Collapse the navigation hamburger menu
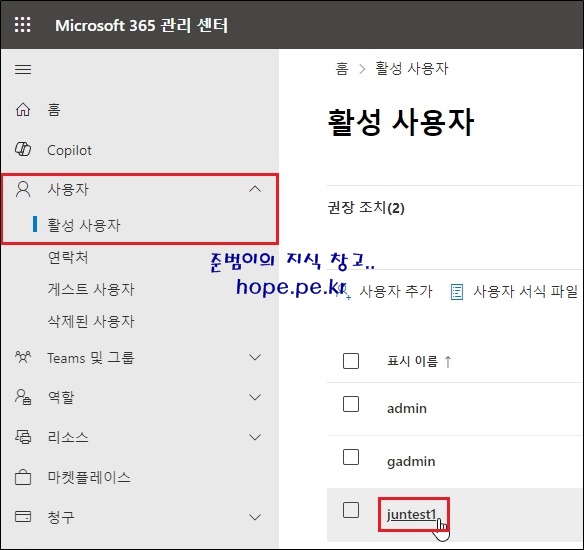 (23, 69)
